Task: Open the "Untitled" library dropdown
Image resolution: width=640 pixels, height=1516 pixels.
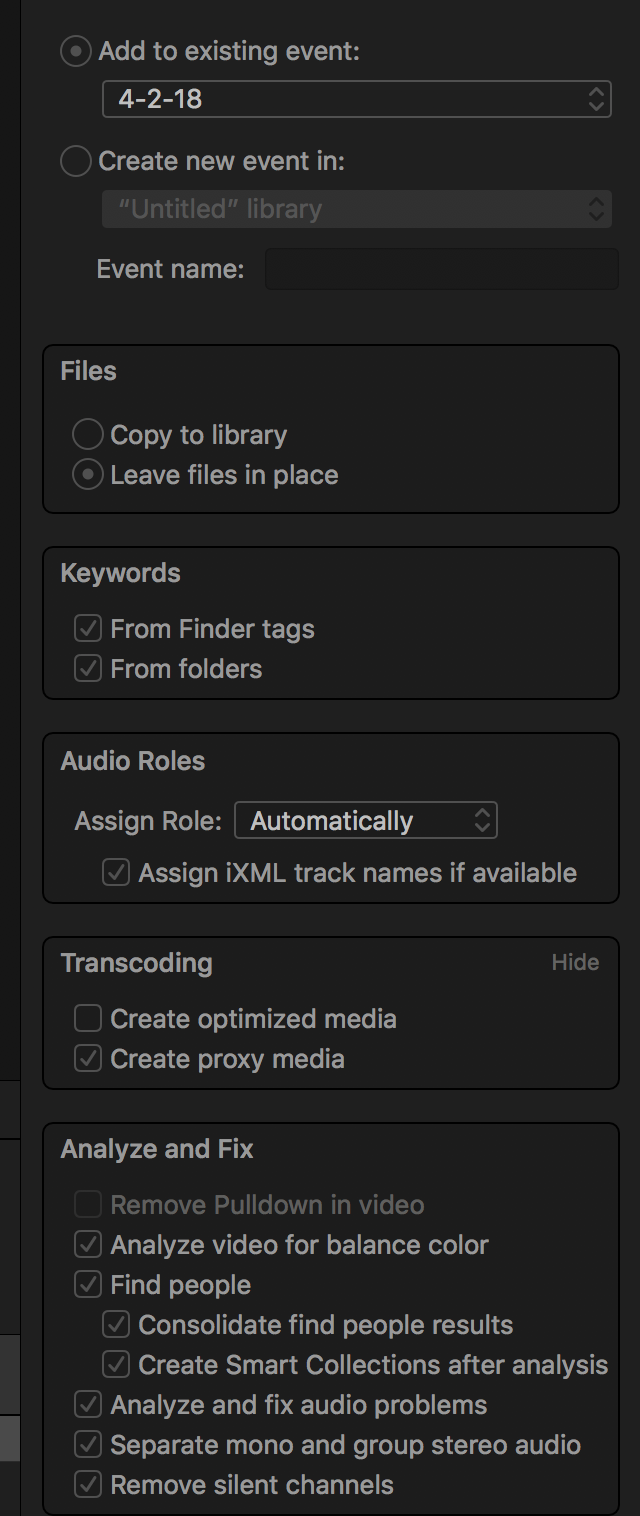Action: [x=357, y=209]
